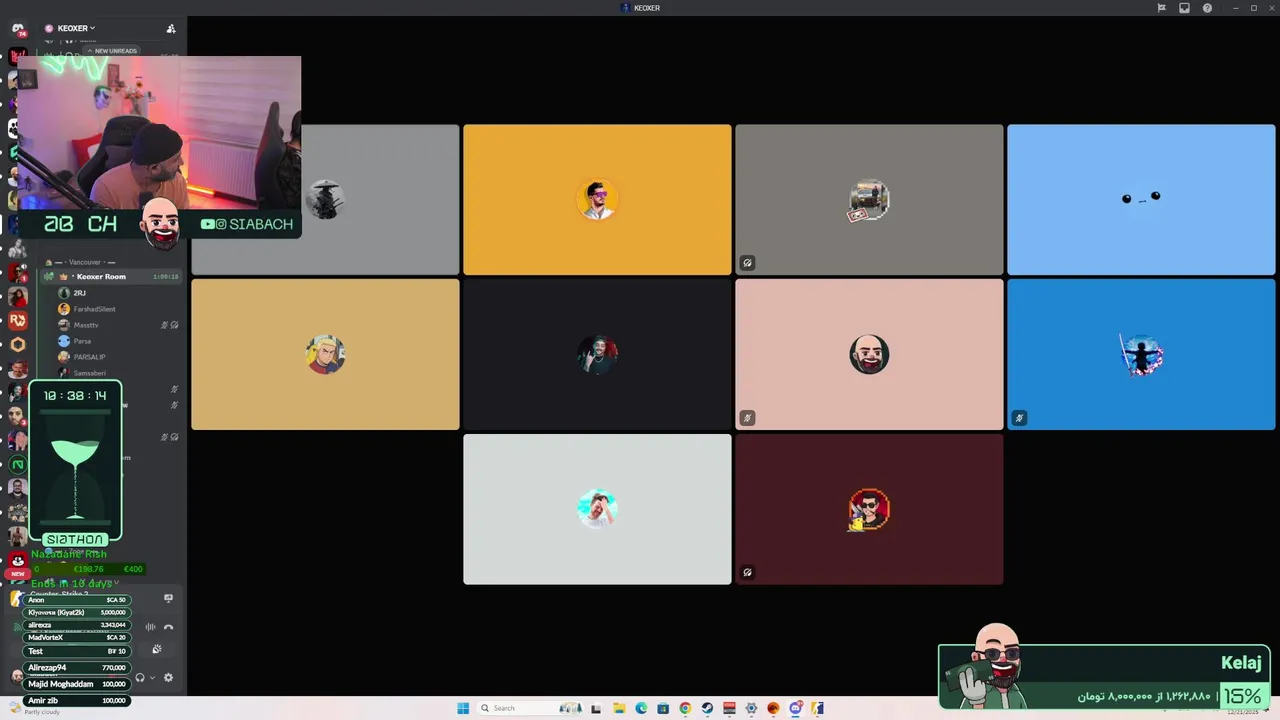This screenshot has width=1280, height=720.
Task: Open the soundboard icon in voice panel
Action: point(157,649)
